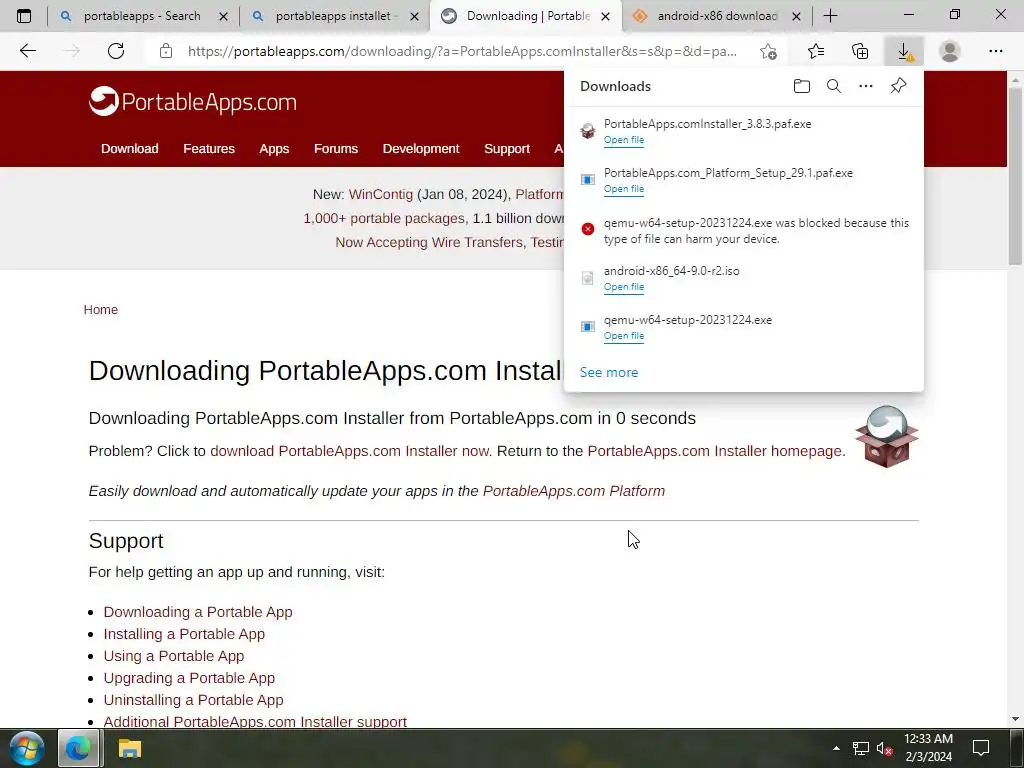Viewport: 1024px width, 768px height.
Task: Click See more in Downloads panel
Action: (x=609, y=372)
